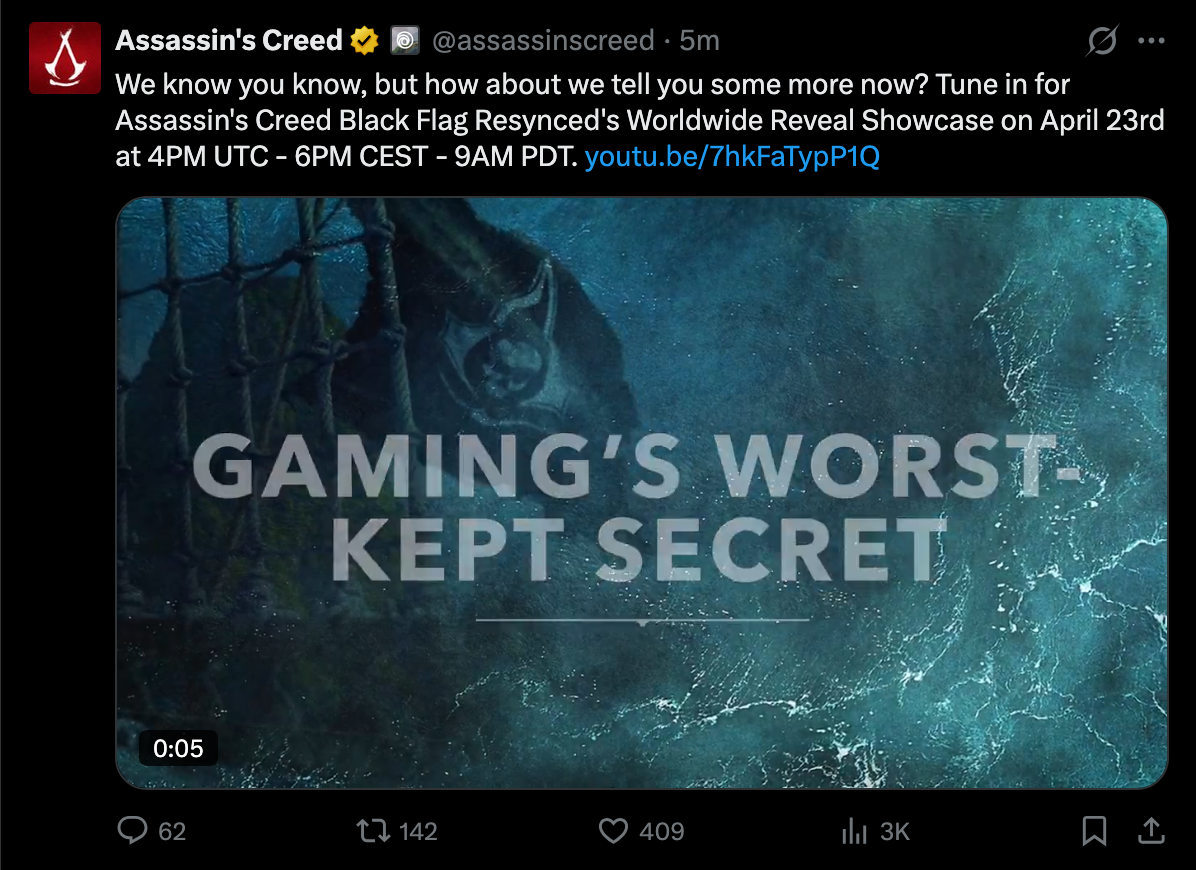Bookmark this post

pyautogui.click(x=1094, y=831)
